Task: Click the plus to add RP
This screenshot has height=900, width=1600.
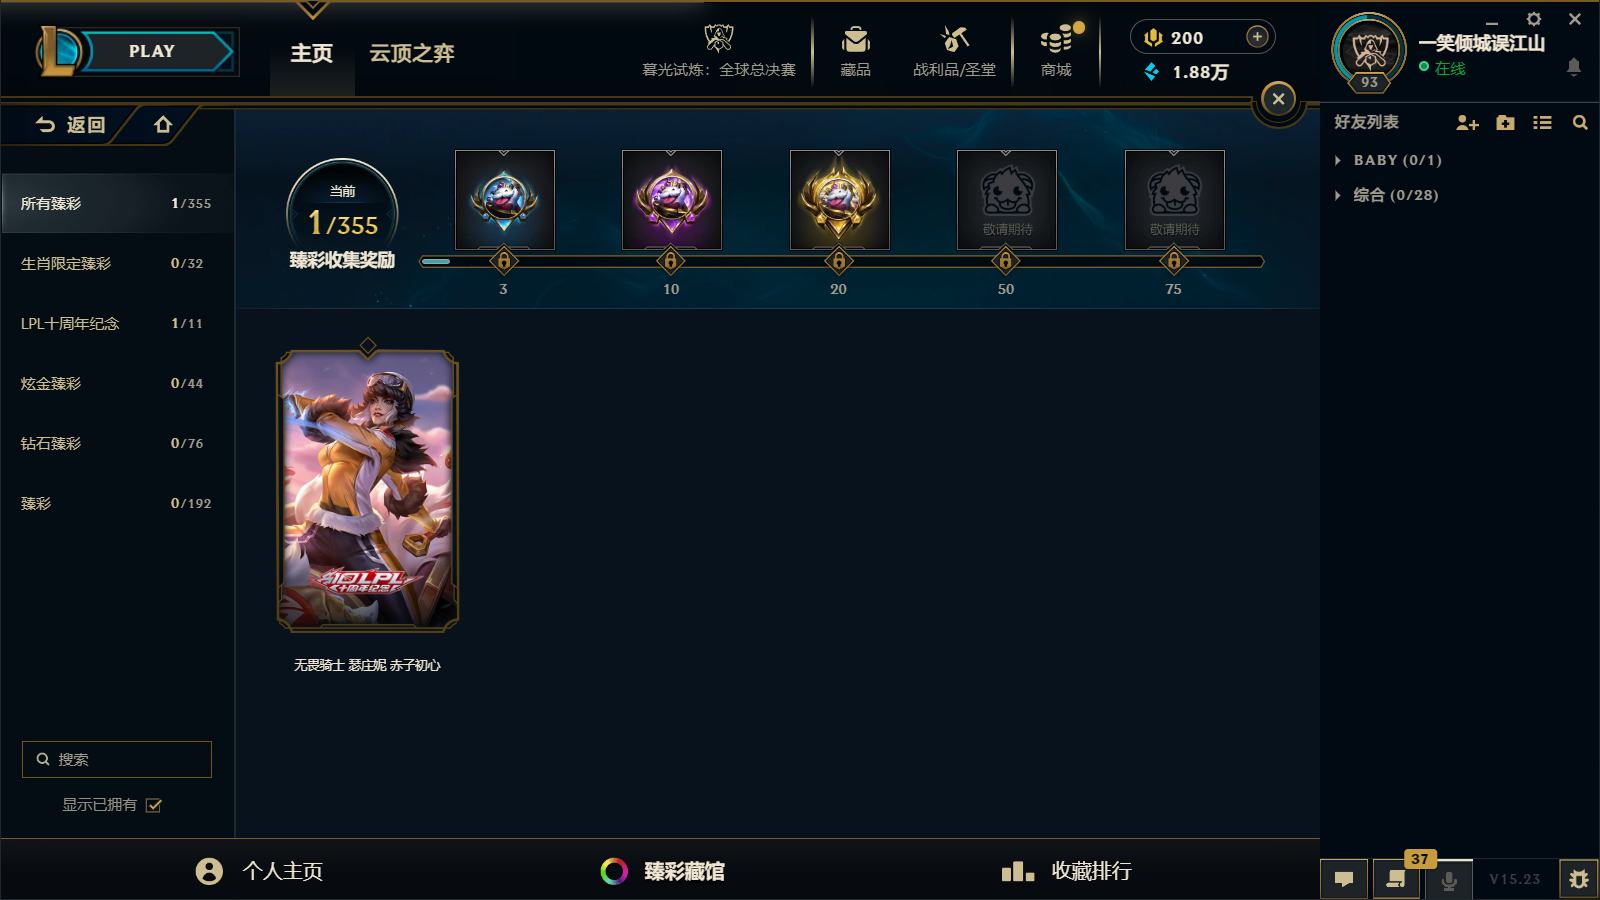Action: 1257,37
